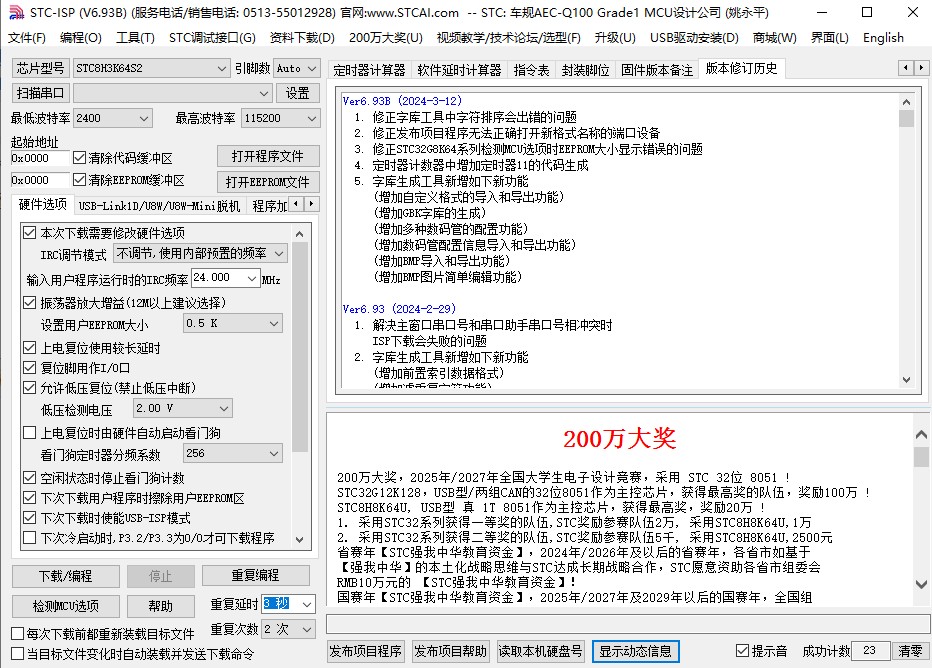932x668 pixels.
Task: Switch to 软件延时计算器 tab
Action: pyautogui.click(x=459, y=70)
